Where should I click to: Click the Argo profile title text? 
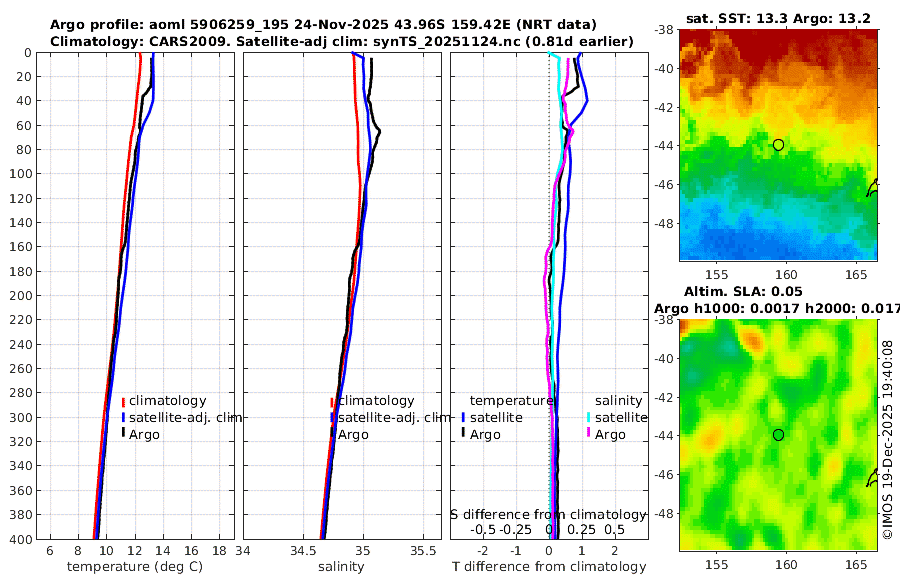coord(323,25)
